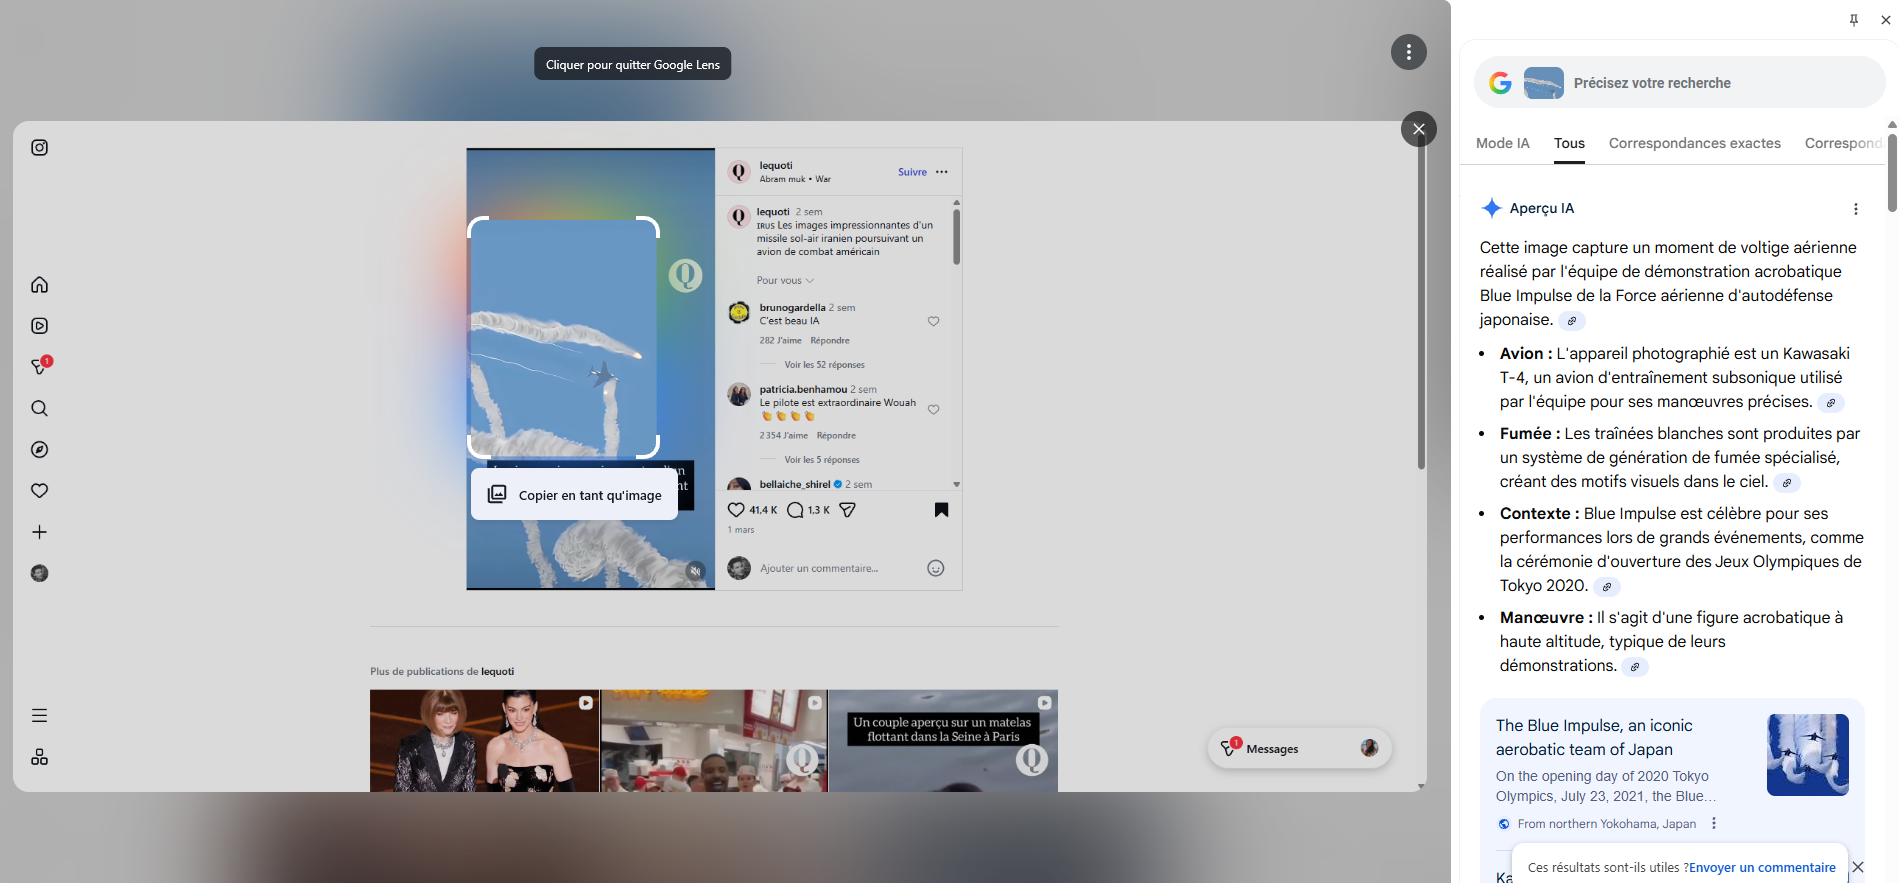Click 'Copier en tant qu'image' button
This screenshot has width=1899, height=883.
[575, 495]
